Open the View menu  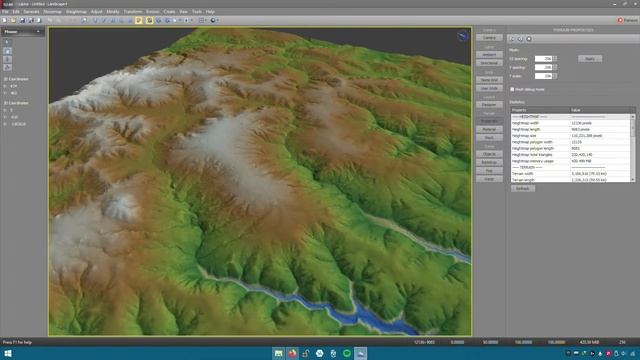184,12
